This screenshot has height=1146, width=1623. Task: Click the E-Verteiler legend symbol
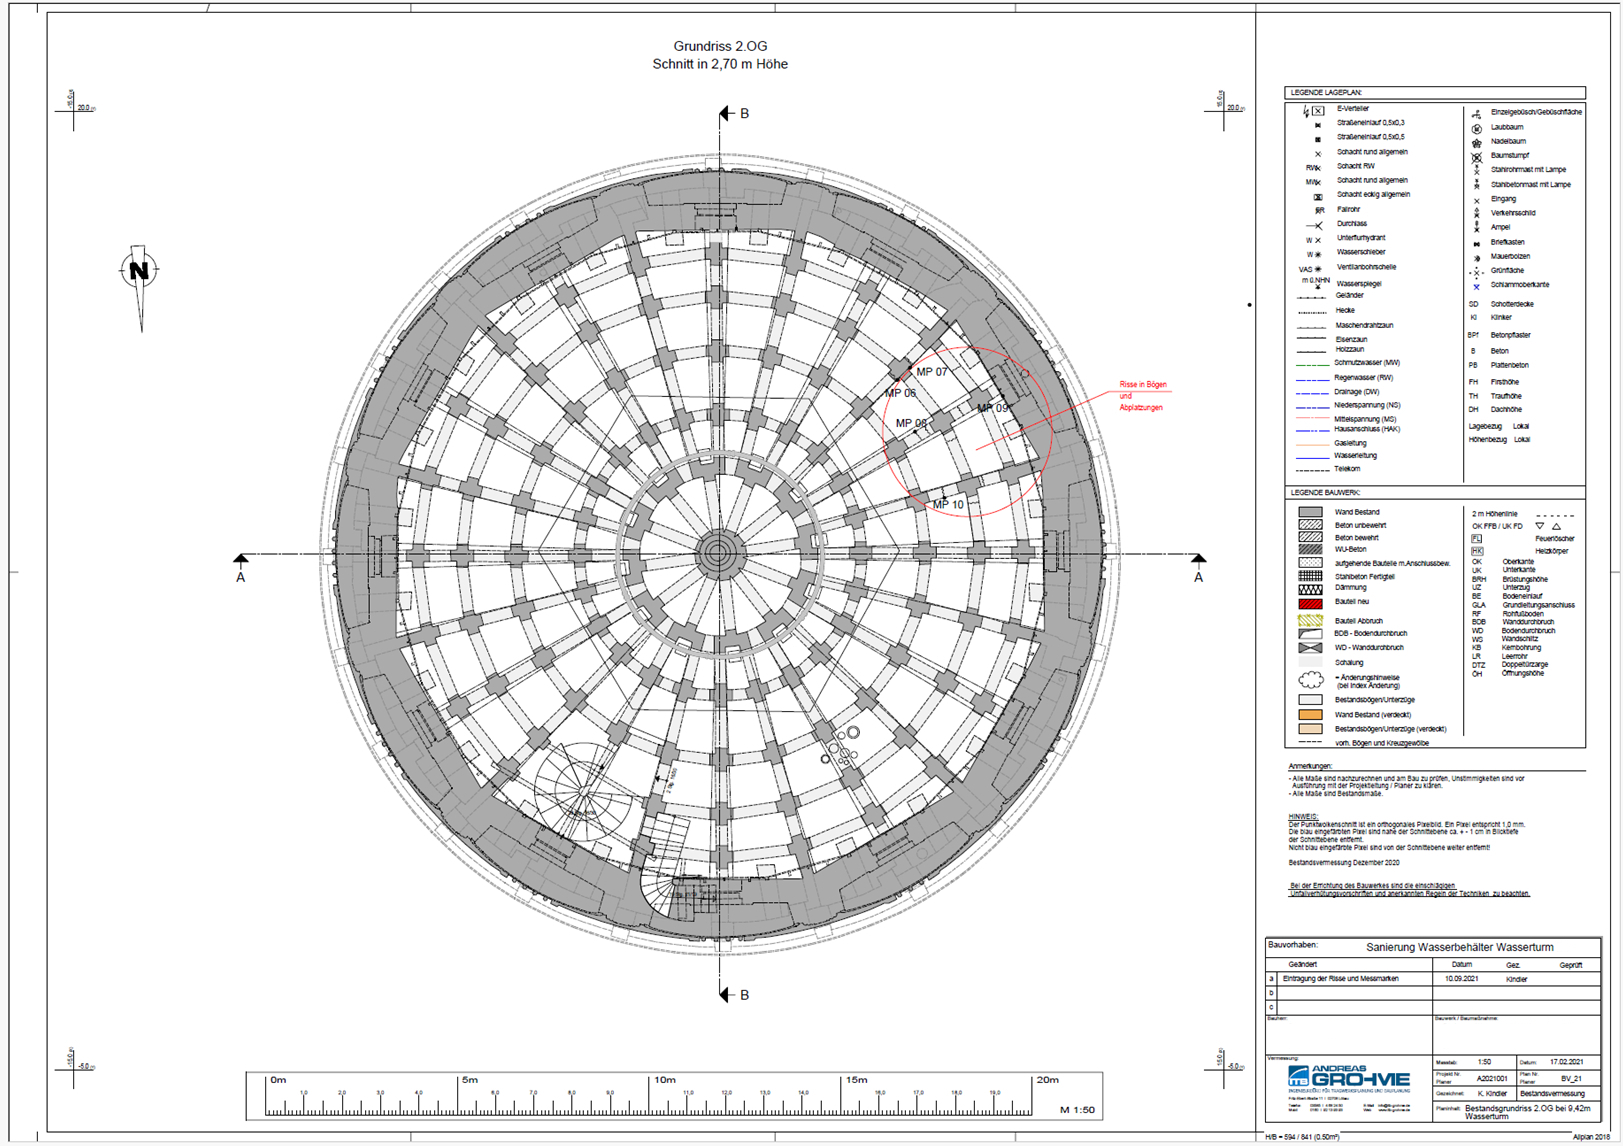click(1314, 110)
